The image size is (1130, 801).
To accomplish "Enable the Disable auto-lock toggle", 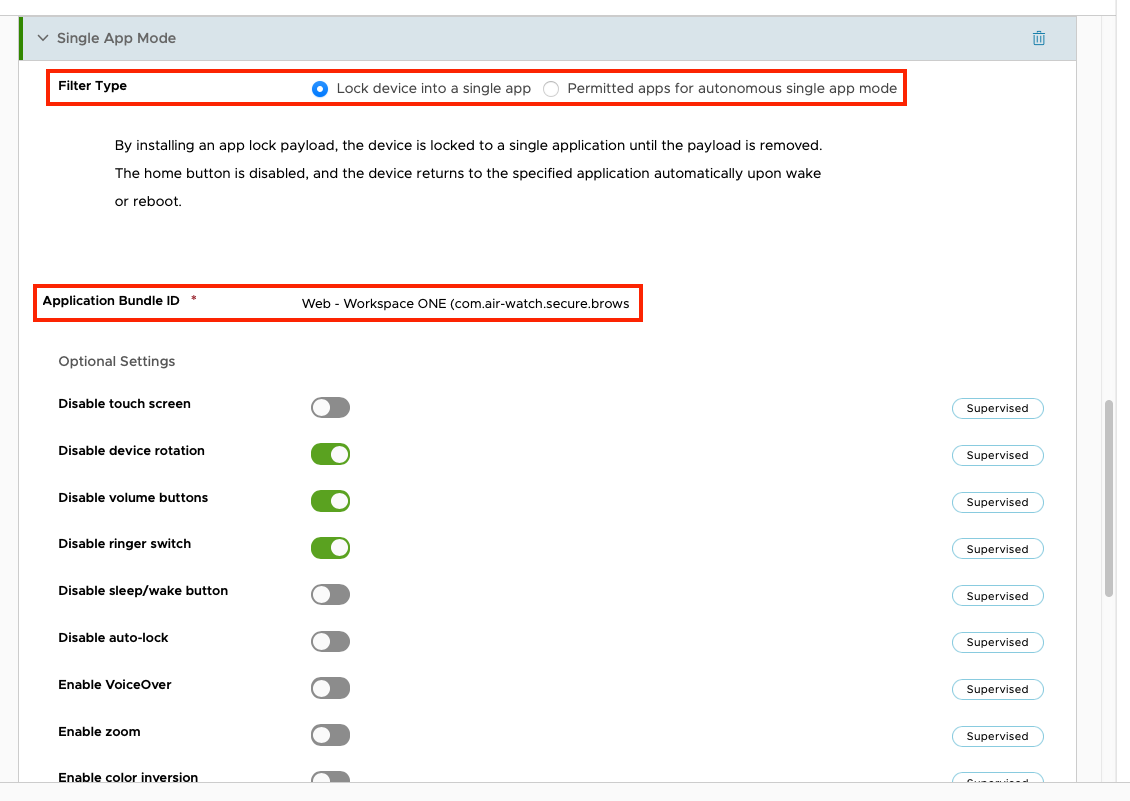I will 330,642.
